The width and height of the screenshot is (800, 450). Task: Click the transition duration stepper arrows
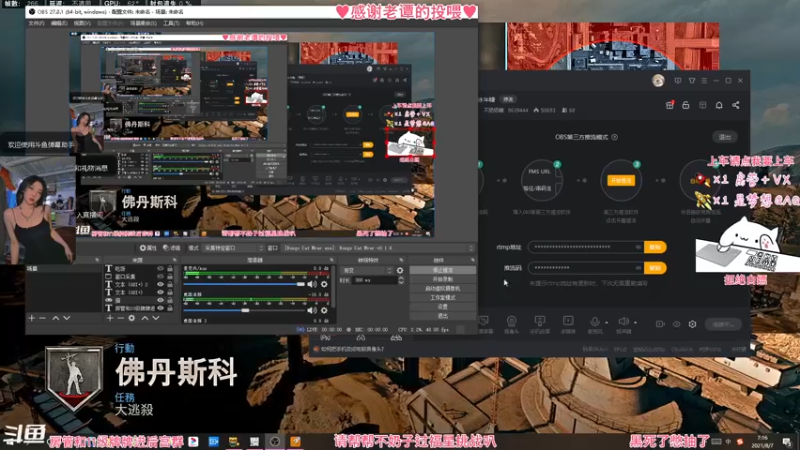click(x=401, y=280)
